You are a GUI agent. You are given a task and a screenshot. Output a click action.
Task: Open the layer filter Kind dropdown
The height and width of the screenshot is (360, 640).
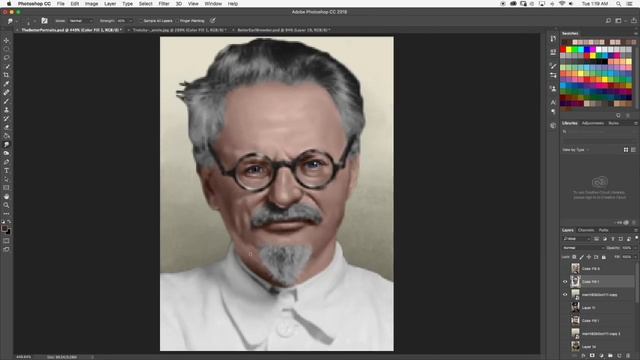coord(576,239)
